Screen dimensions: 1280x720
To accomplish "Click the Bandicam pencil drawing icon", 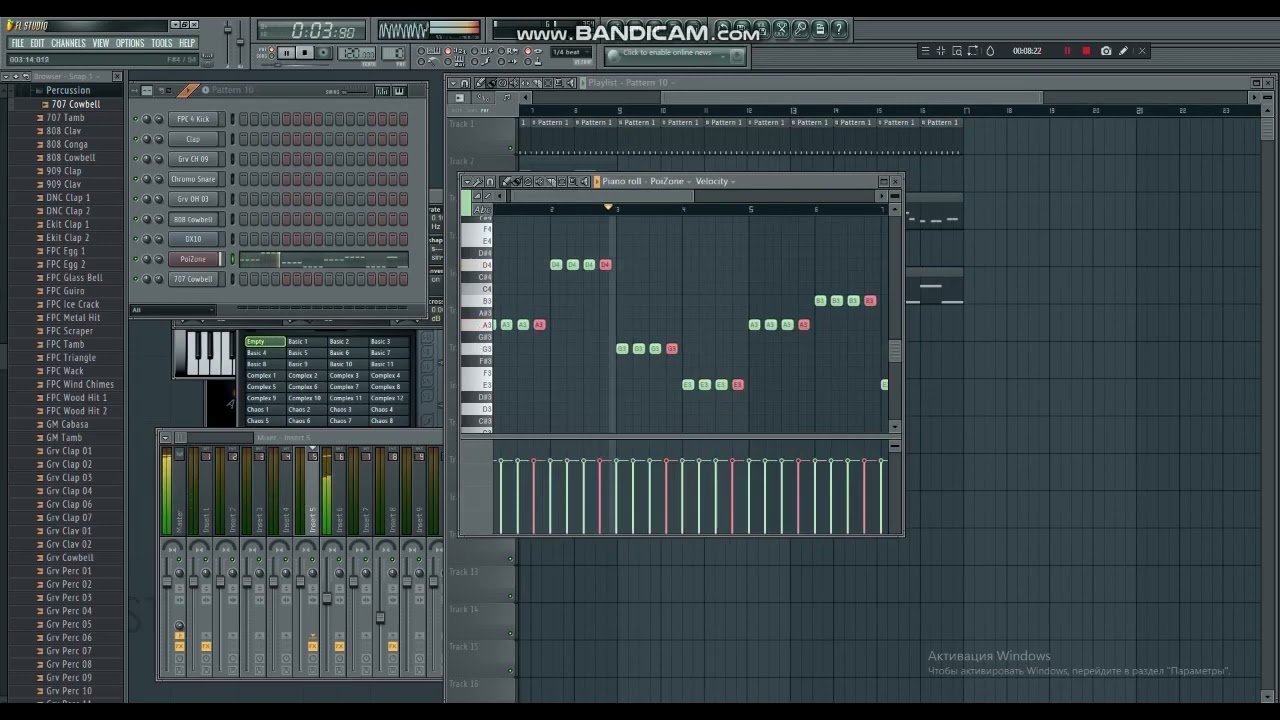I will click(x=1123, y=51).
